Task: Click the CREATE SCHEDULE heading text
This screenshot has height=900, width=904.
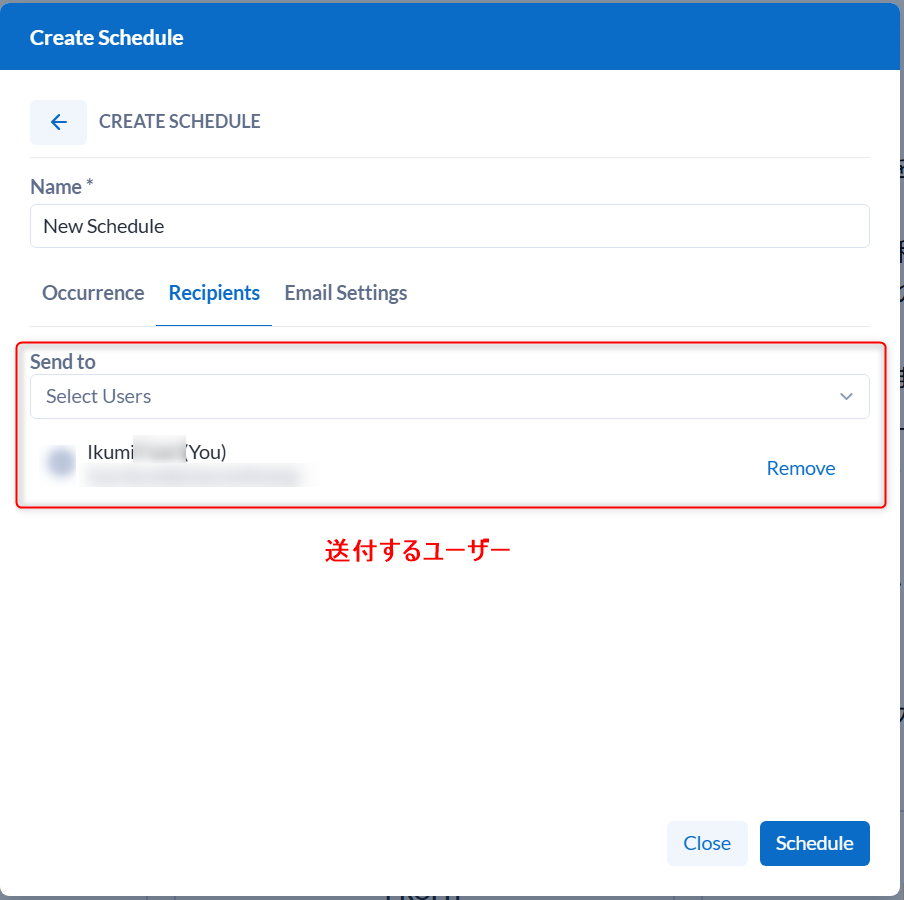Action: [179, 122]
